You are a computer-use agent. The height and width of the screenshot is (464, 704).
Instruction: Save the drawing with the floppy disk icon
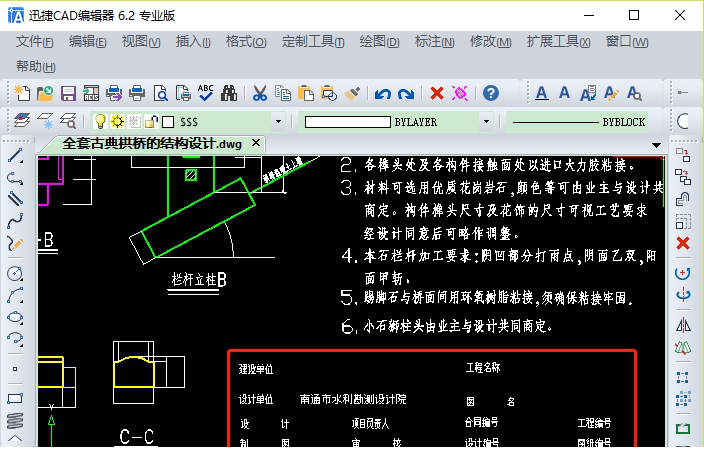(x=68, y=93)
